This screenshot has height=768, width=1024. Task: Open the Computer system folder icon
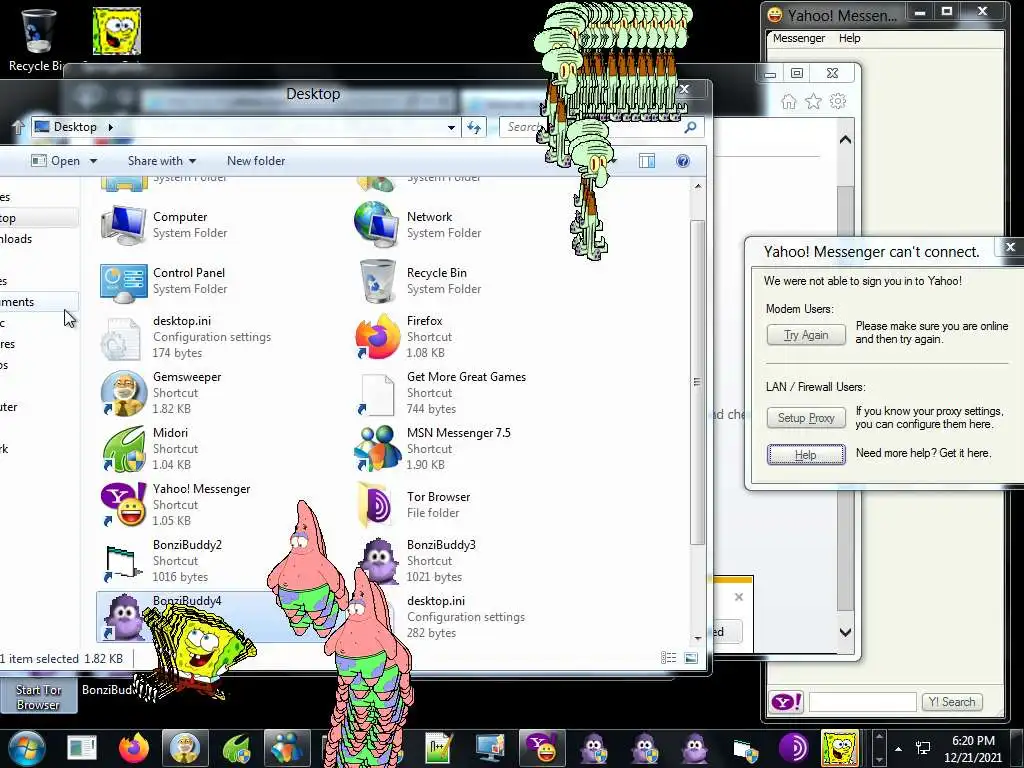(123, 225)
